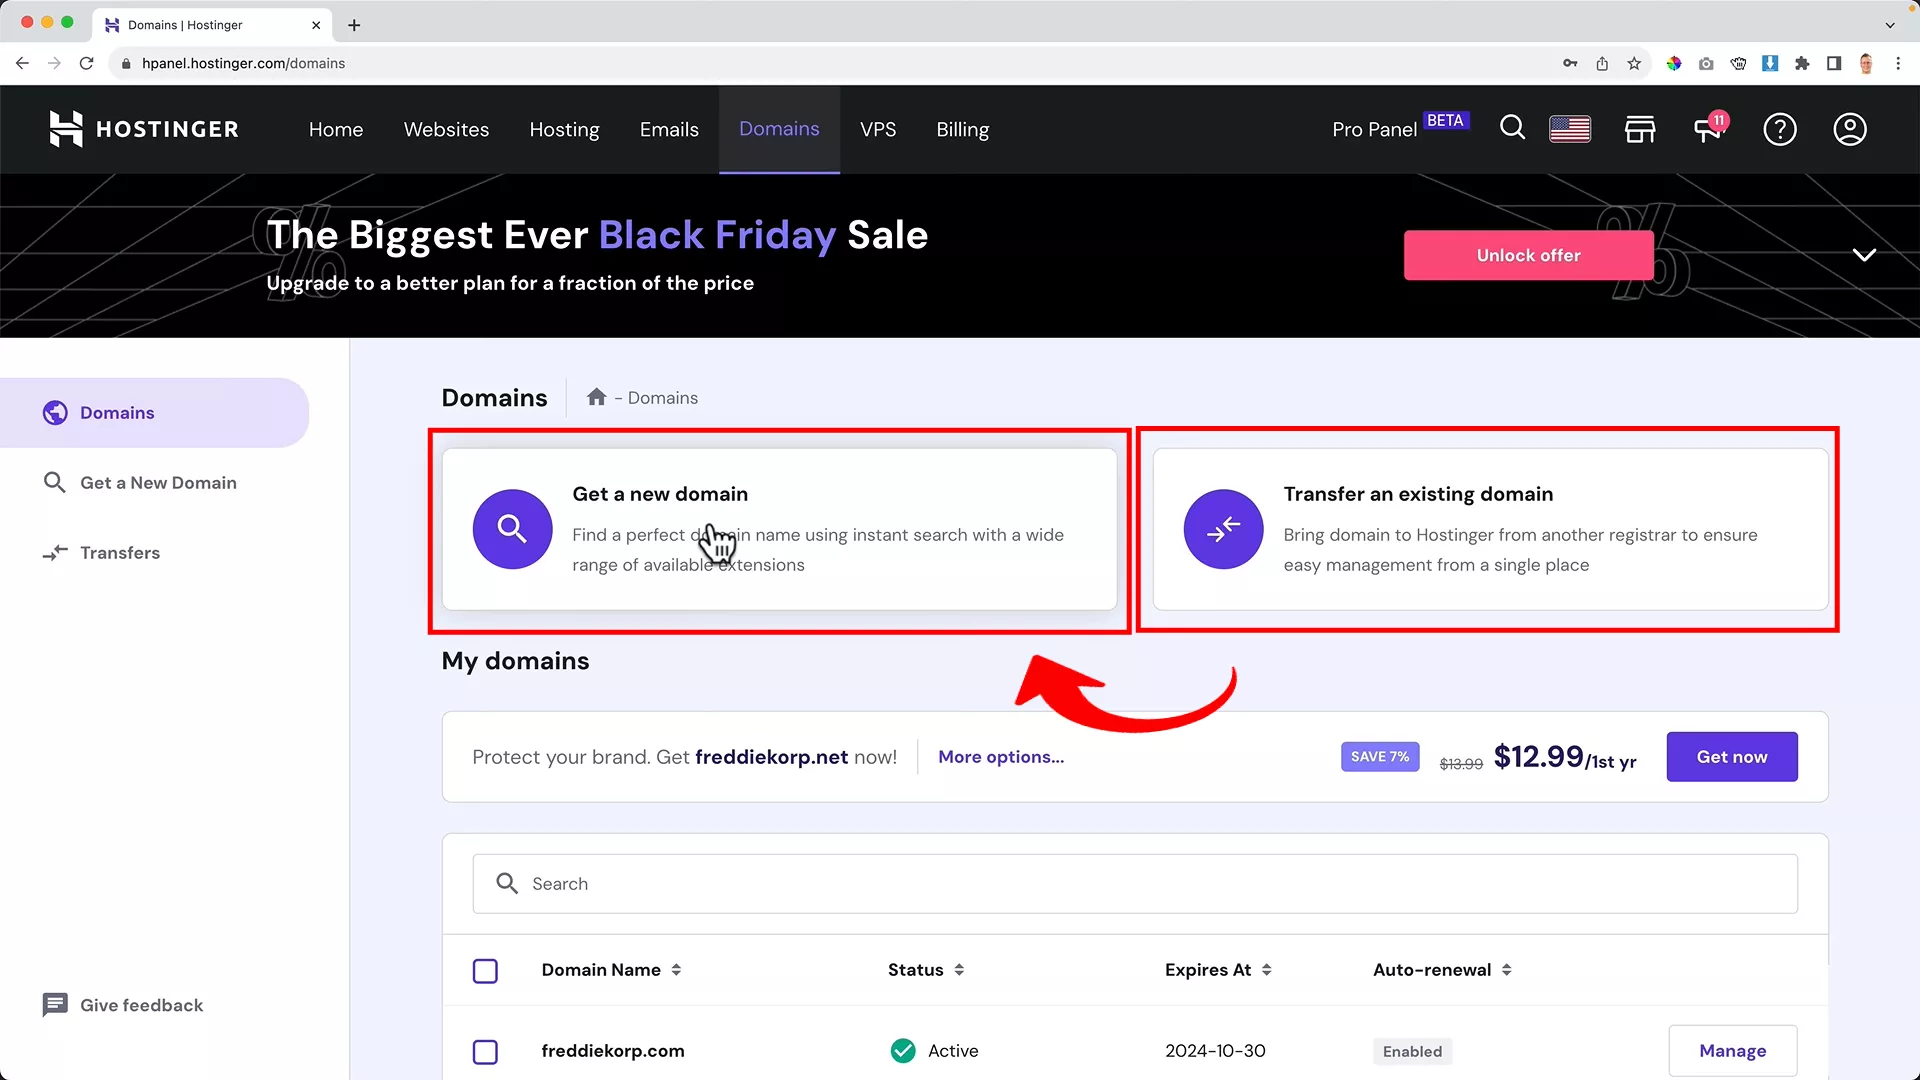The image size is (1920, 1080).
Task: Click the domain Search input field
Action: [1135, 884]
